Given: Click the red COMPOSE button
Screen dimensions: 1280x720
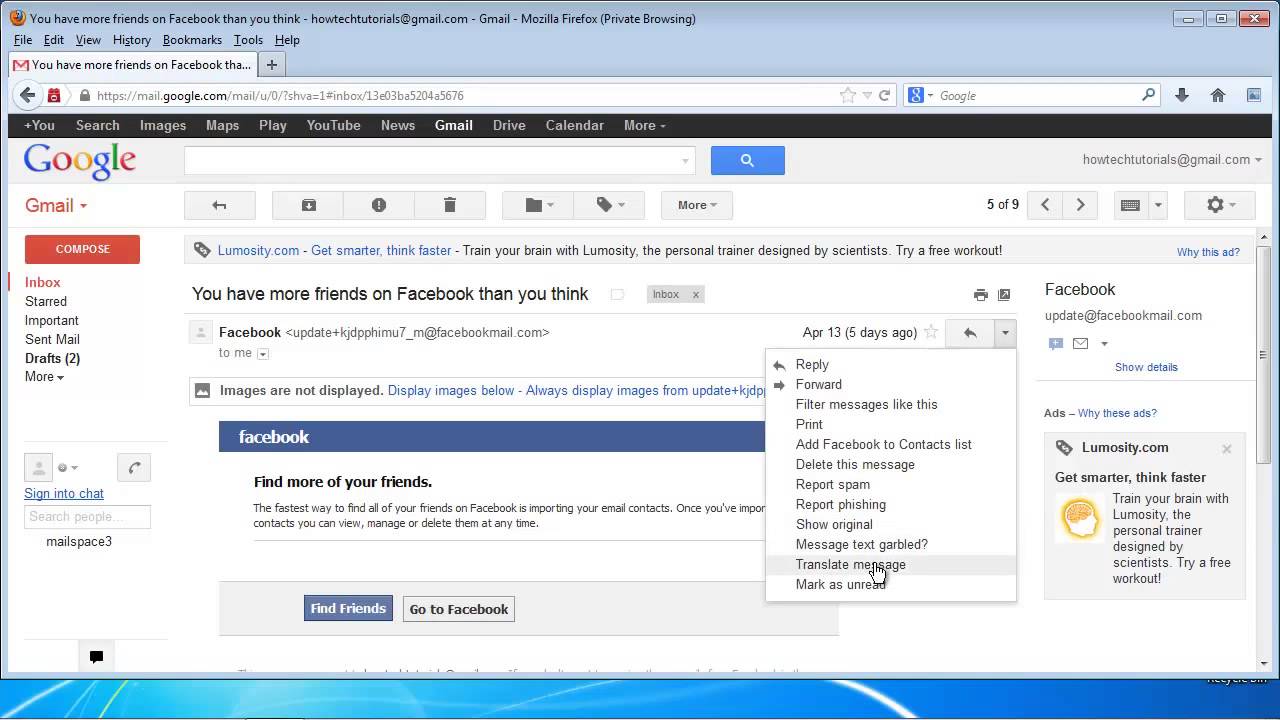Looking at the screenshot, I should pos(82,249).
